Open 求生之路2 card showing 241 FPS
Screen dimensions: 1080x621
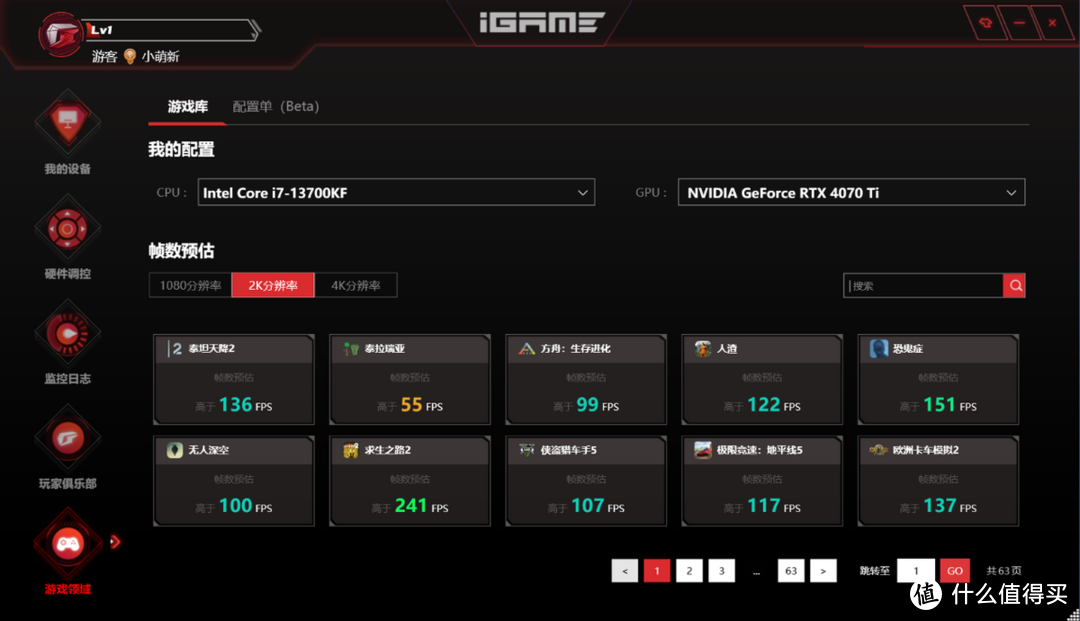(410, 481)
